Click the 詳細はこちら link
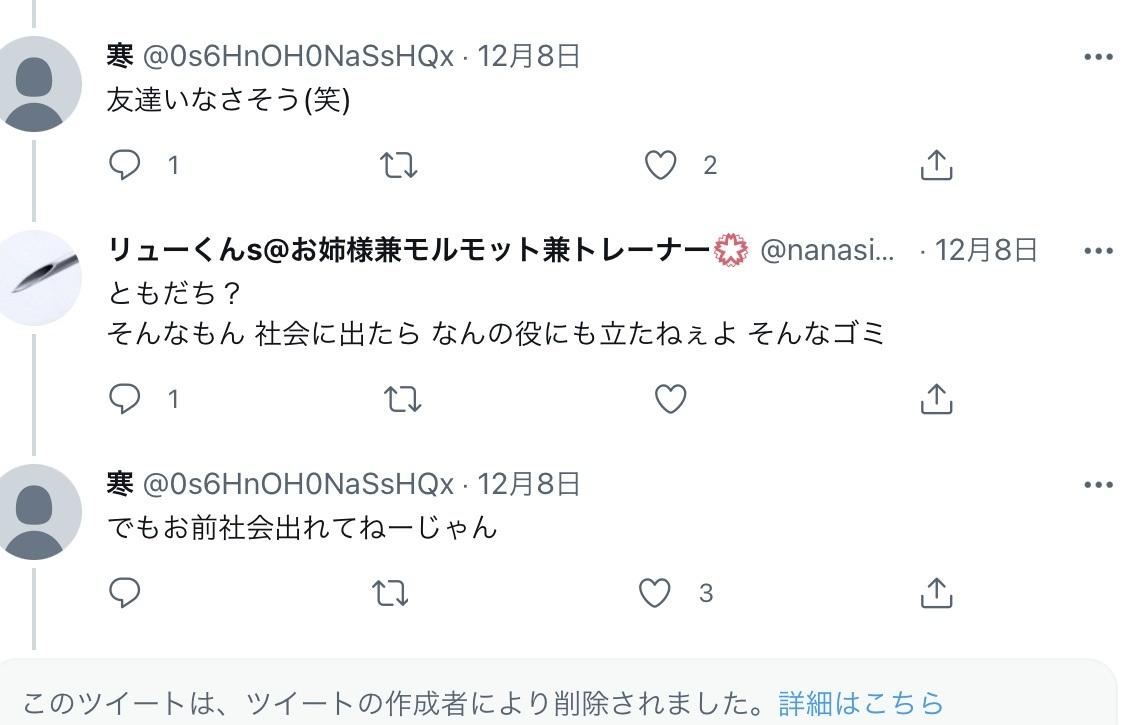 coord(861,703)
